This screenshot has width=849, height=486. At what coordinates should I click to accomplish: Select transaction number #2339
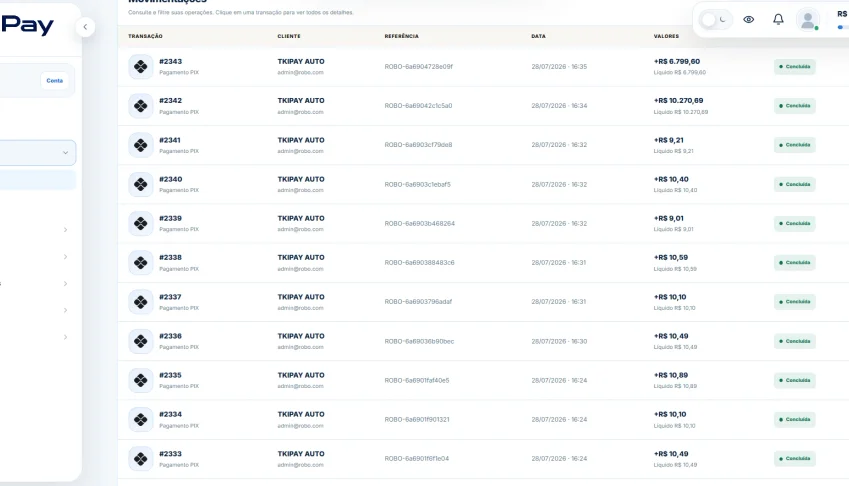click(170, 218)
